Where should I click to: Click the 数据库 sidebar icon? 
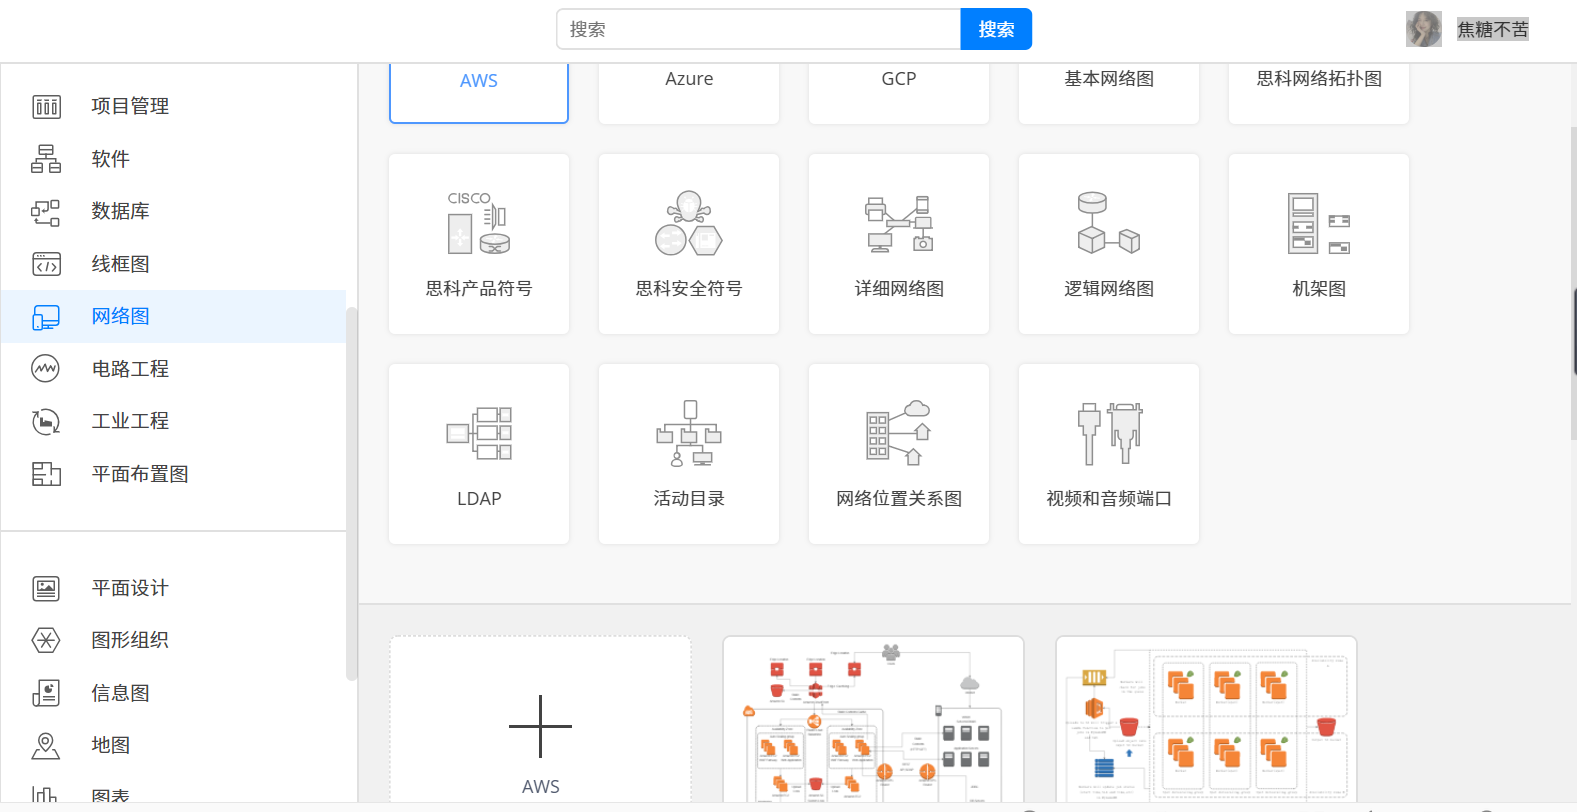click(x=46, y=211)
